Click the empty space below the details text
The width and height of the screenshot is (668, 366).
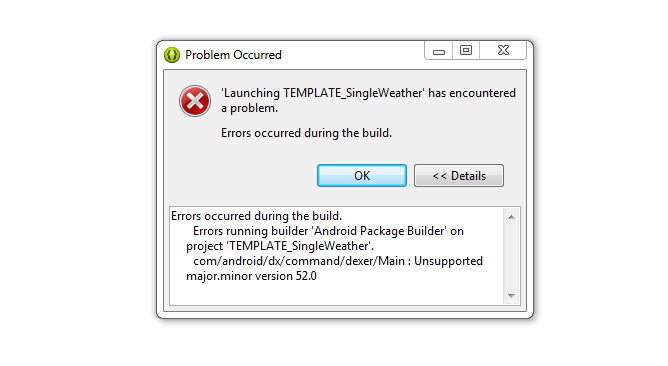(x=337, y=294)
